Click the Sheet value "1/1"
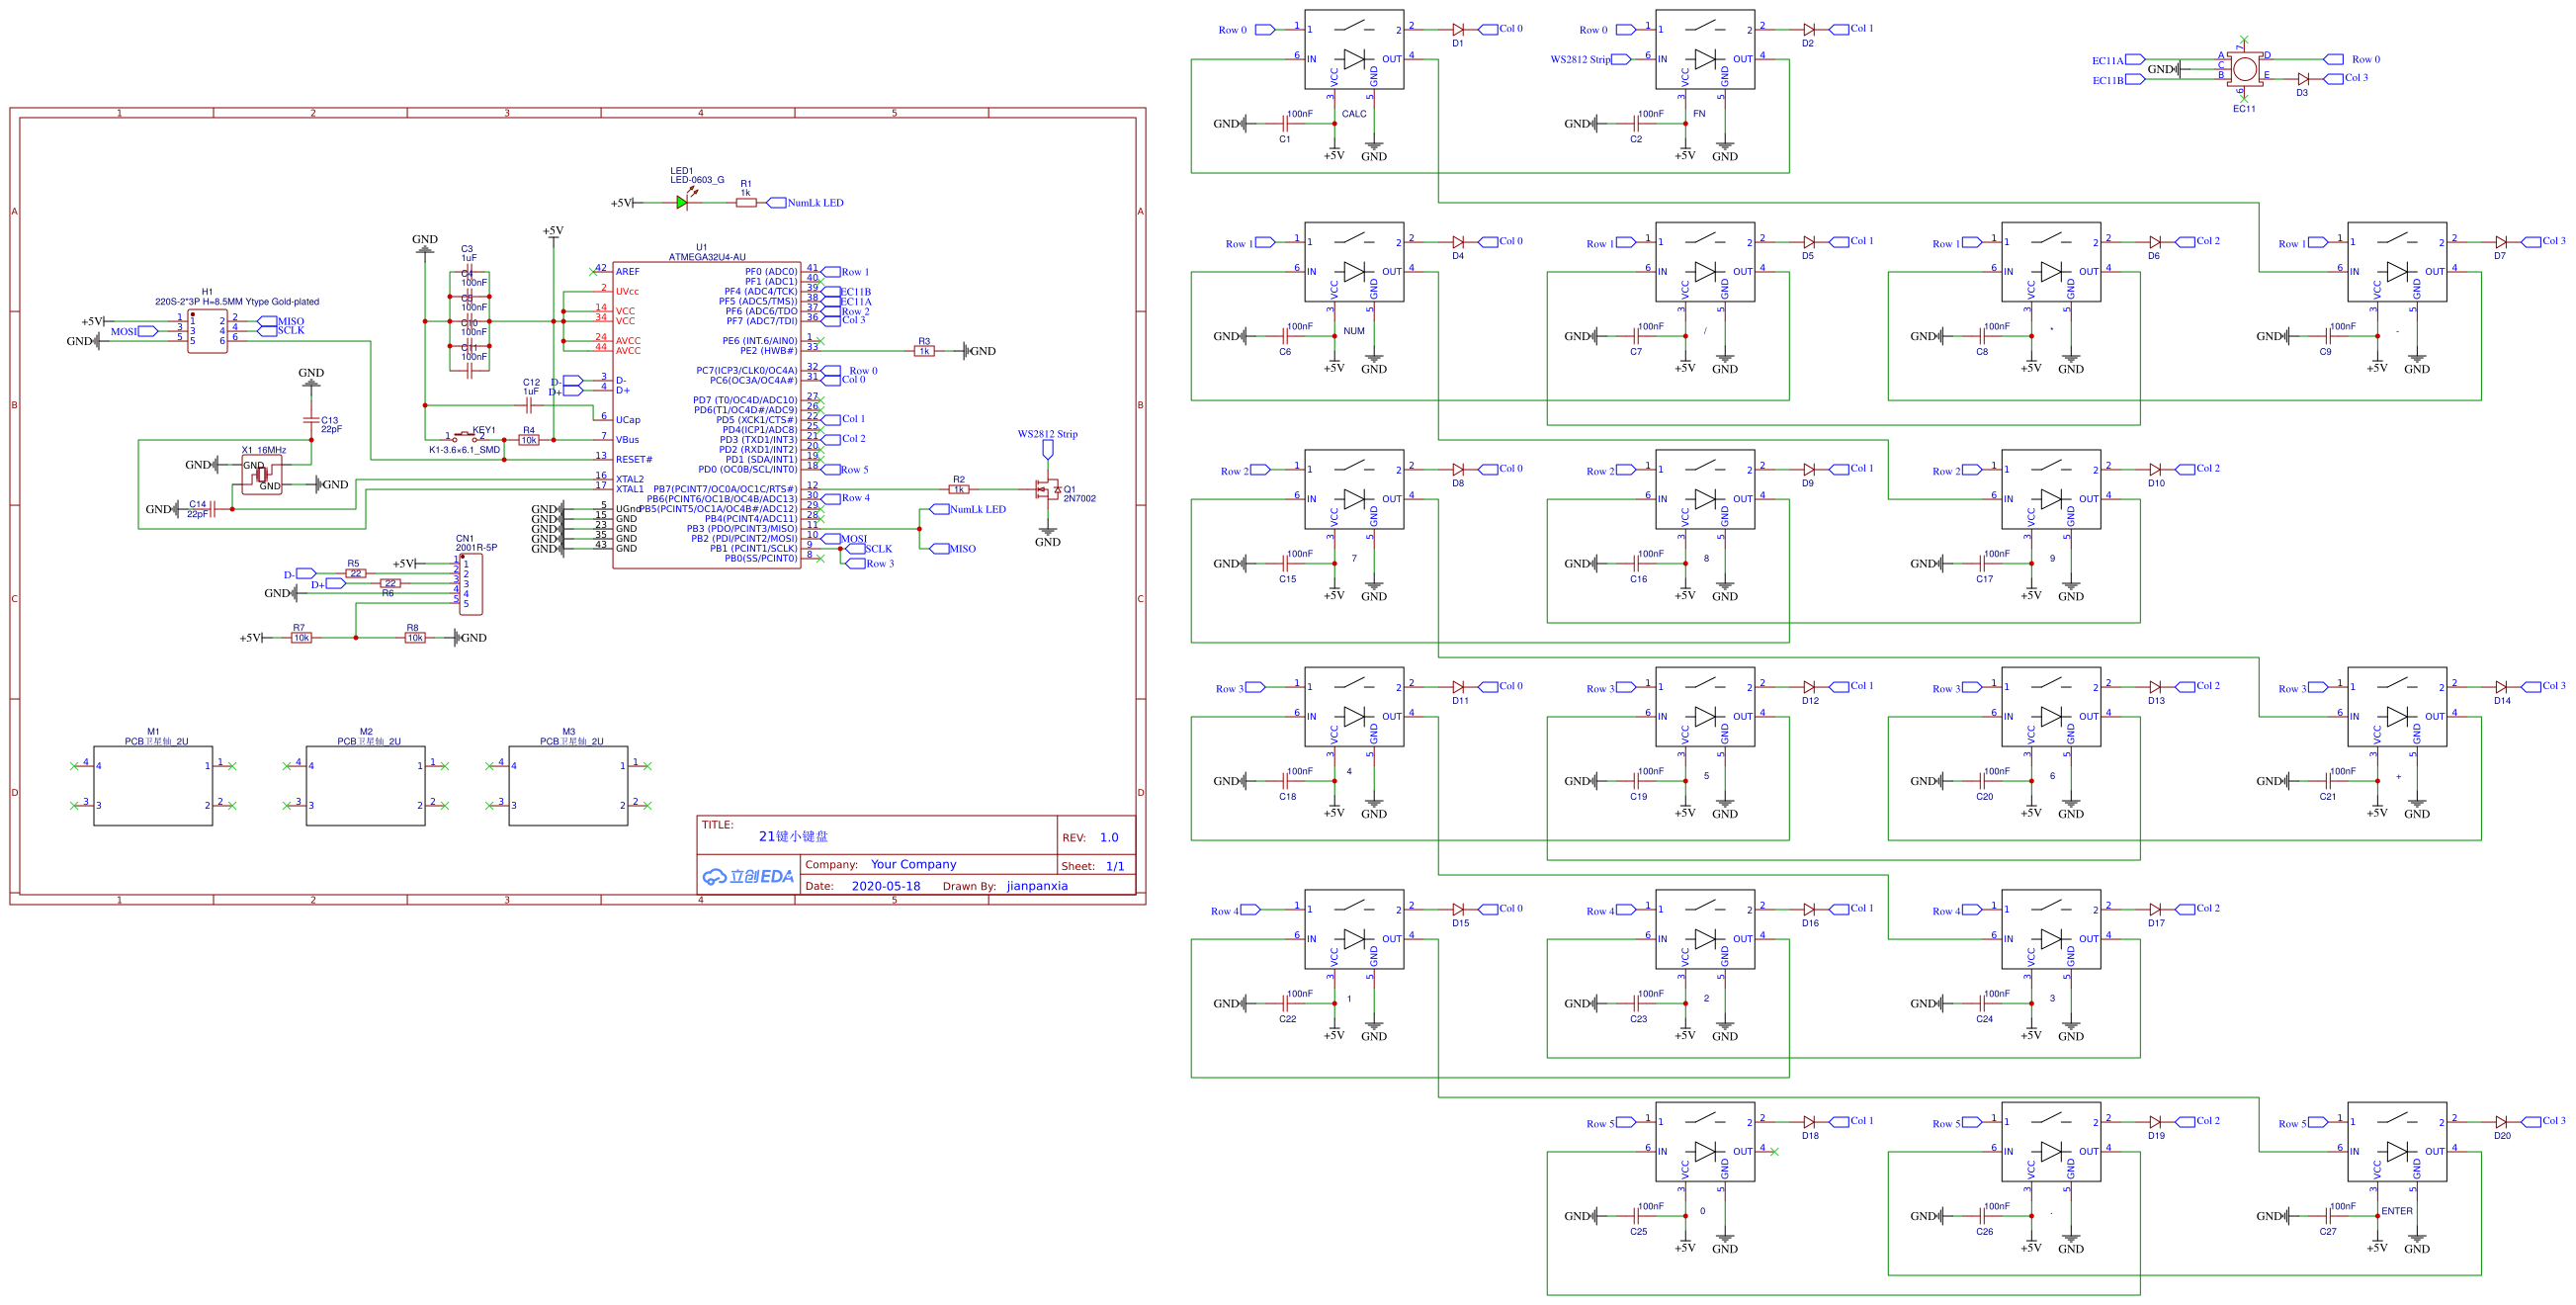Screen dimensions: 2576x1305 (x=1115, y=867)
